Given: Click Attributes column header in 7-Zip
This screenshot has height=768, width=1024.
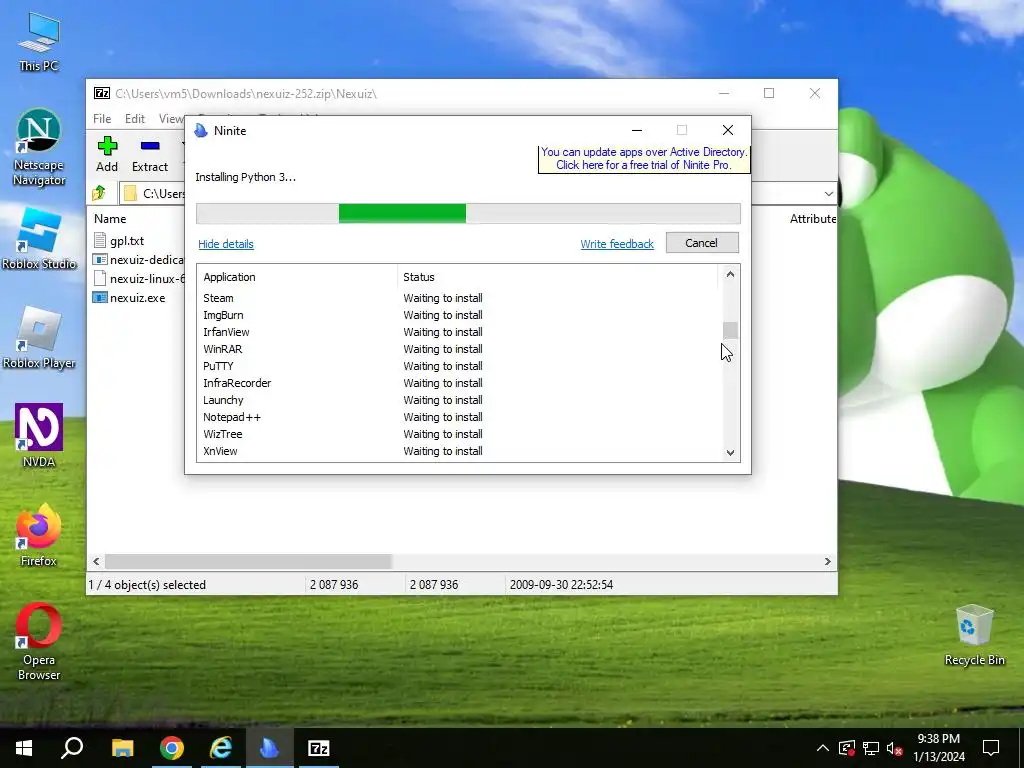Looking at the screenshot, I should [812, 219].
